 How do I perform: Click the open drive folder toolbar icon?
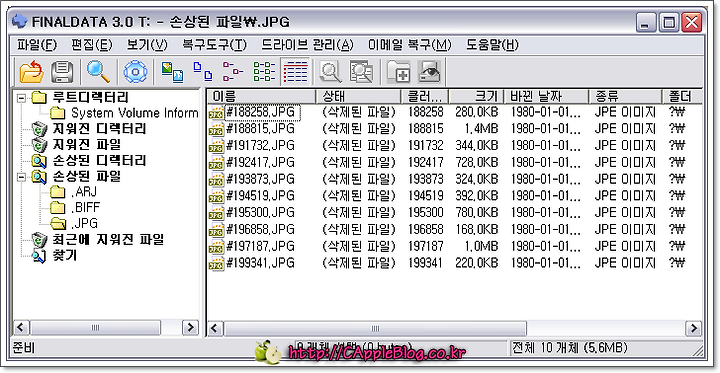(31, 72)
